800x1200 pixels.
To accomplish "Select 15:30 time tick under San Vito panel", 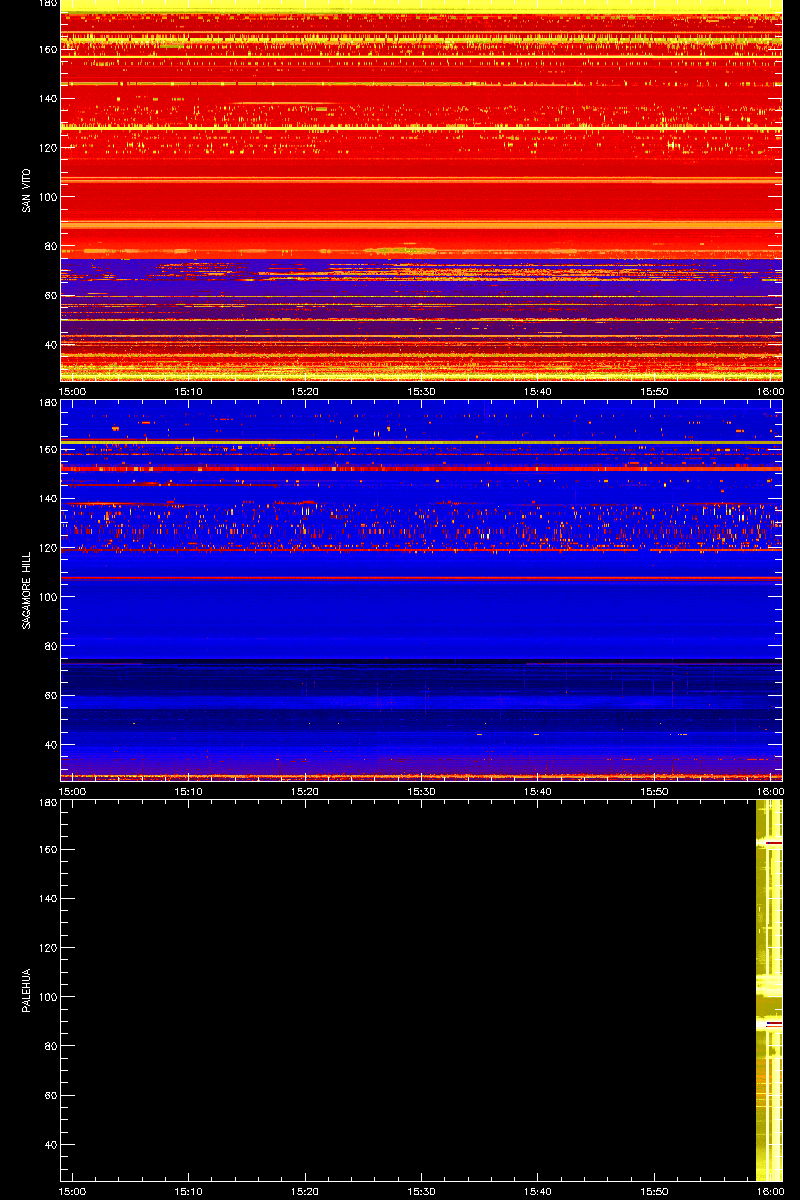I will [x=422, y=392].
